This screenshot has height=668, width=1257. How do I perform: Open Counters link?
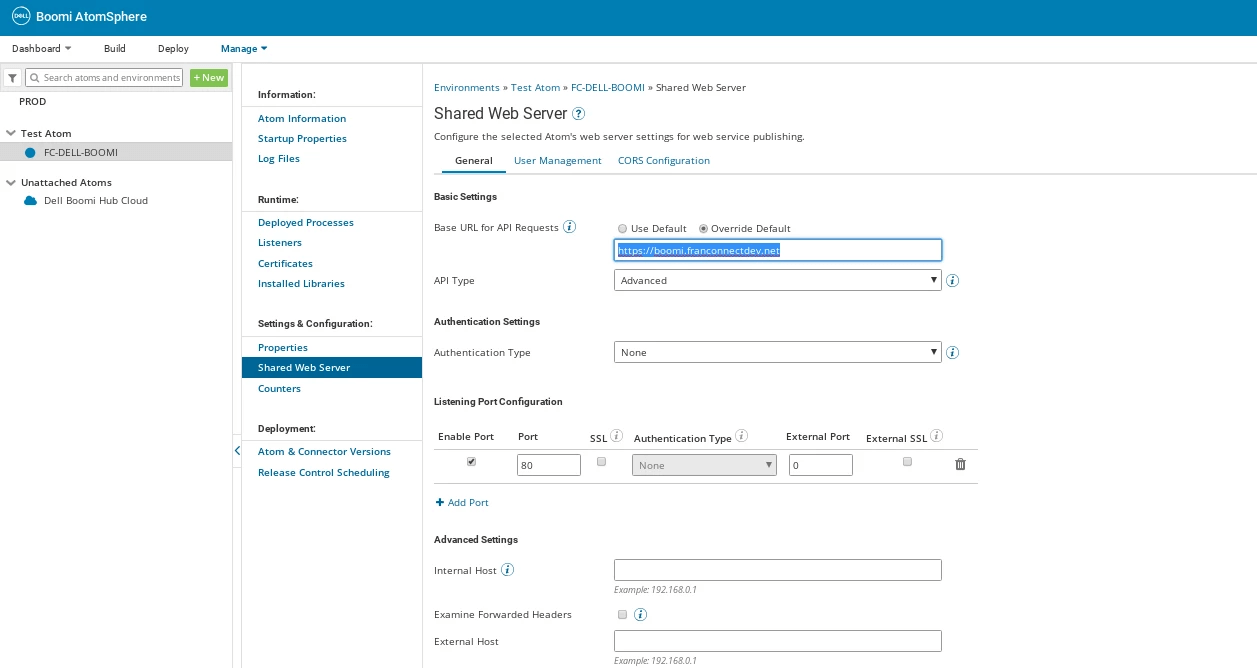click(x=279, y=388)
